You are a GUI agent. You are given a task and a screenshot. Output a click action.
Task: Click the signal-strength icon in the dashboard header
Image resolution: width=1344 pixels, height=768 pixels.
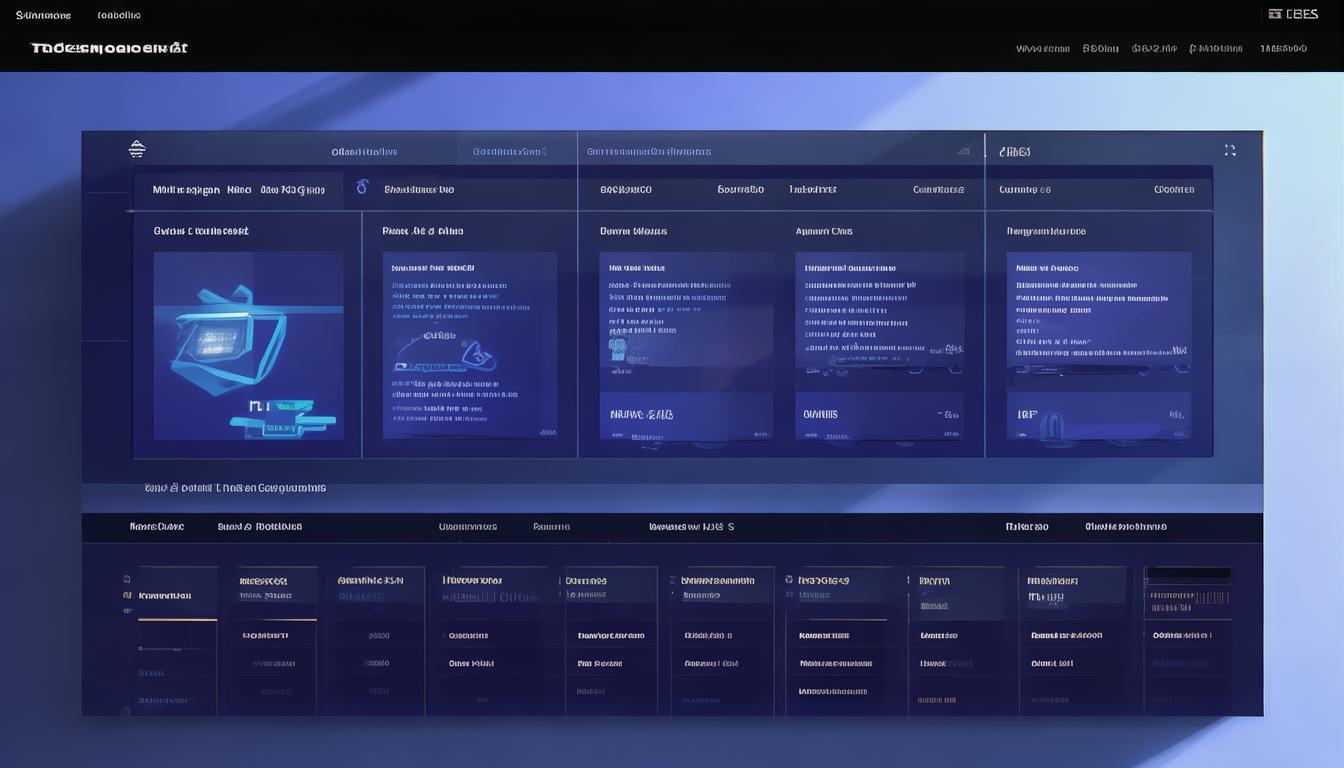(x=963, y=151)
